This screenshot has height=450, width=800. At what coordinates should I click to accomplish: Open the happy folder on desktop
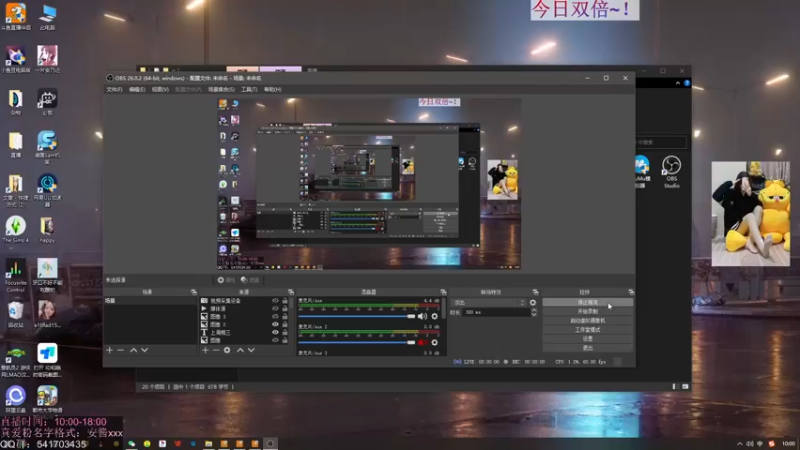click(47, 230)
